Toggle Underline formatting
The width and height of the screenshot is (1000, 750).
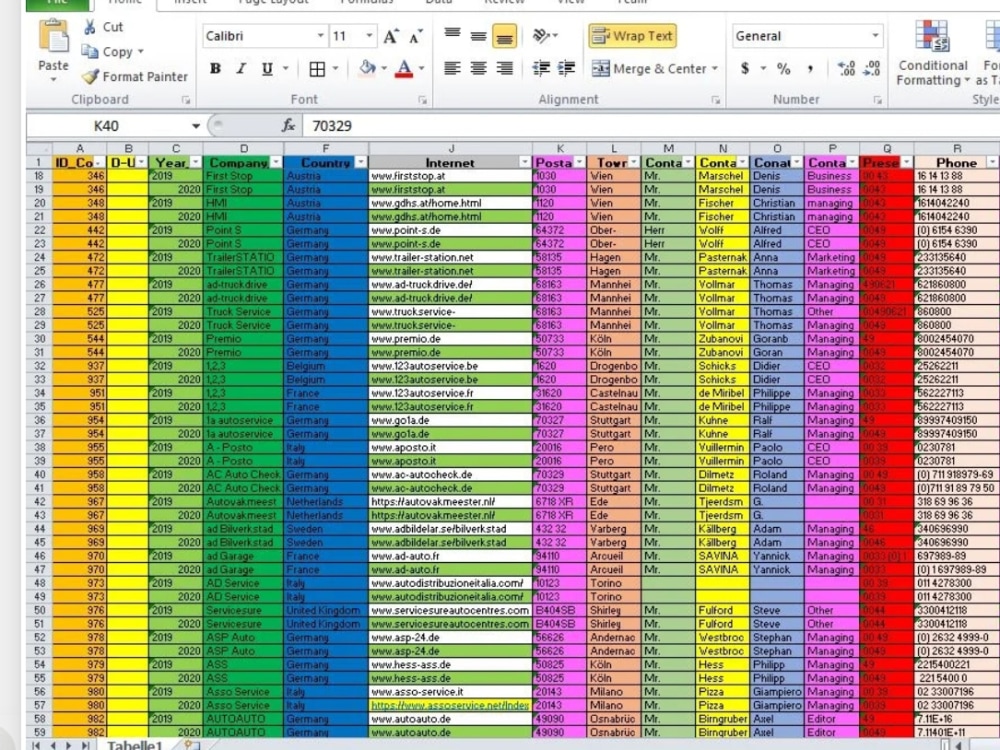pyautogui.click(x=267, y=69)
